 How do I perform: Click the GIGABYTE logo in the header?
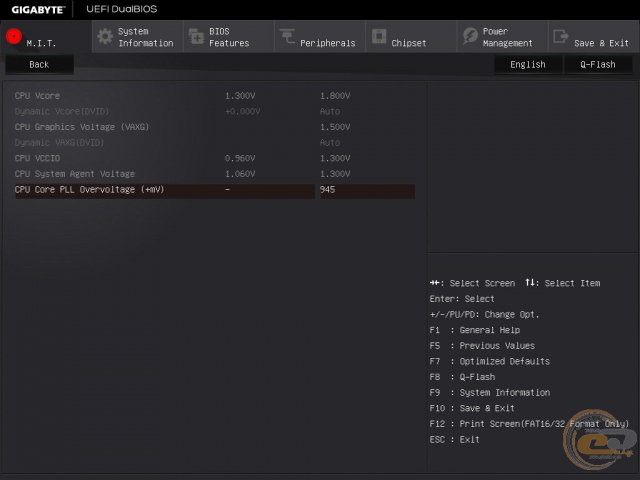click(x=38, y=9)
